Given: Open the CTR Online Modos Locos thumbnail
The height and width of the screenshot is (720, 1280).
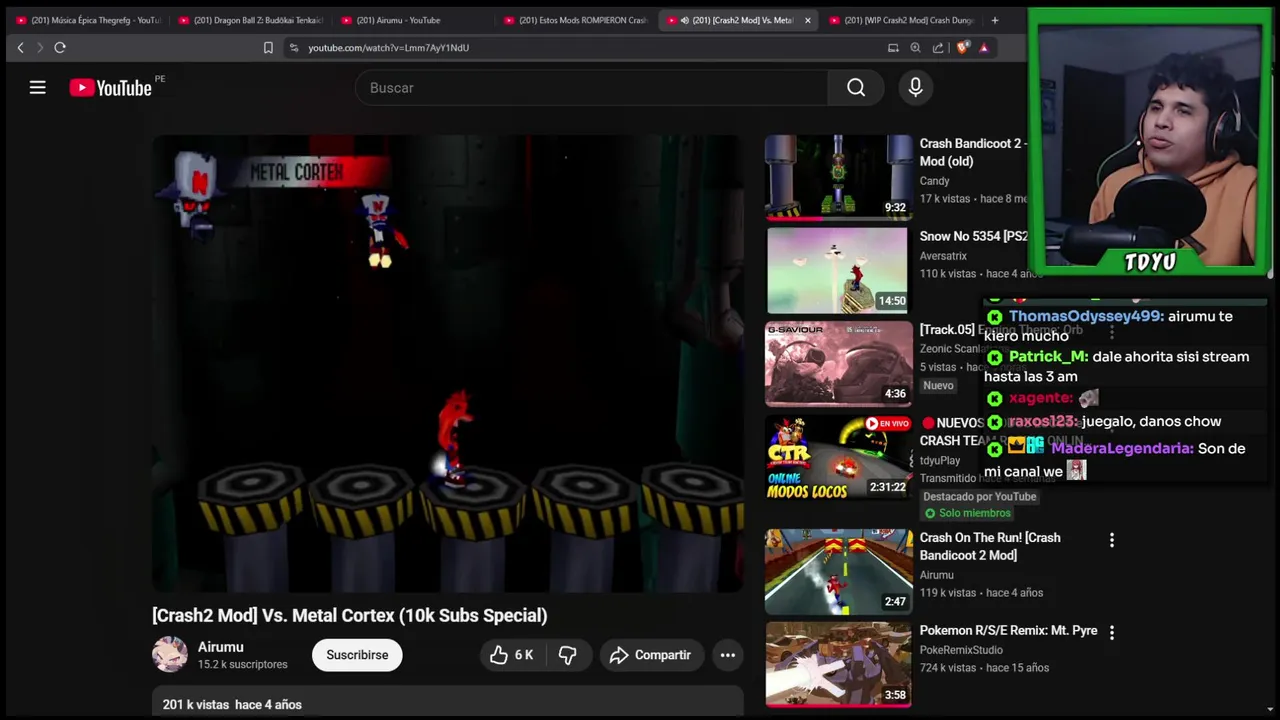Looking at the screenshot, I should pyautogui.click(x=838, y=456).
